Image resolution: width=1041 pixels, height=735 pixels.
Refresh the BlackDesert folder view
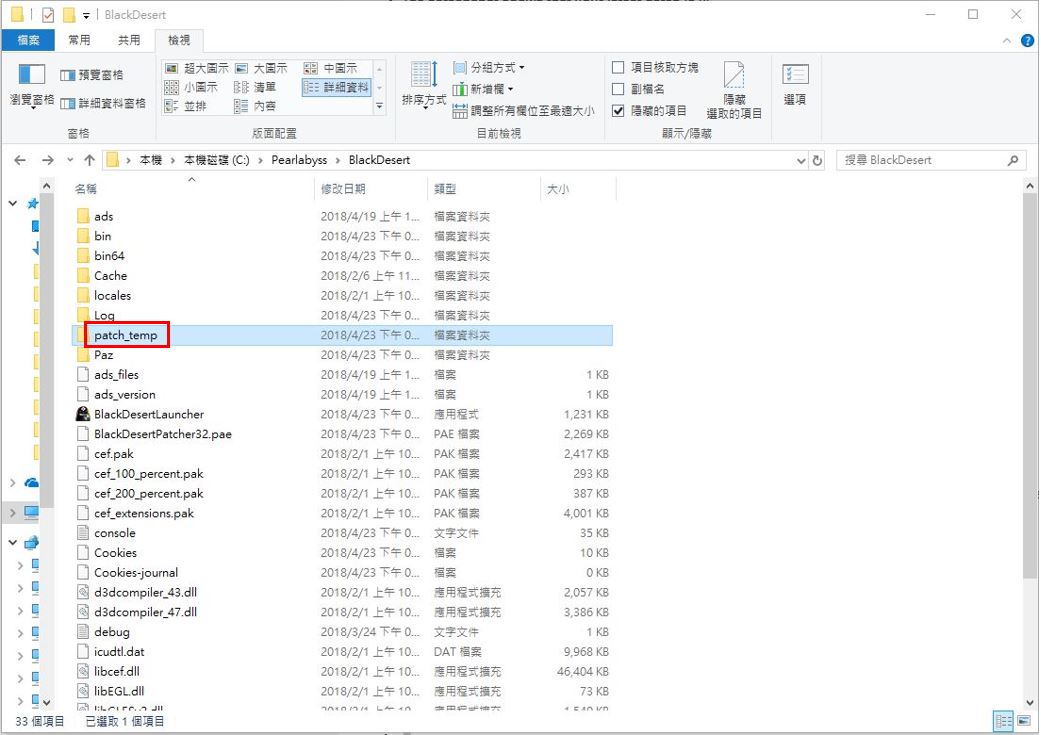817,160
